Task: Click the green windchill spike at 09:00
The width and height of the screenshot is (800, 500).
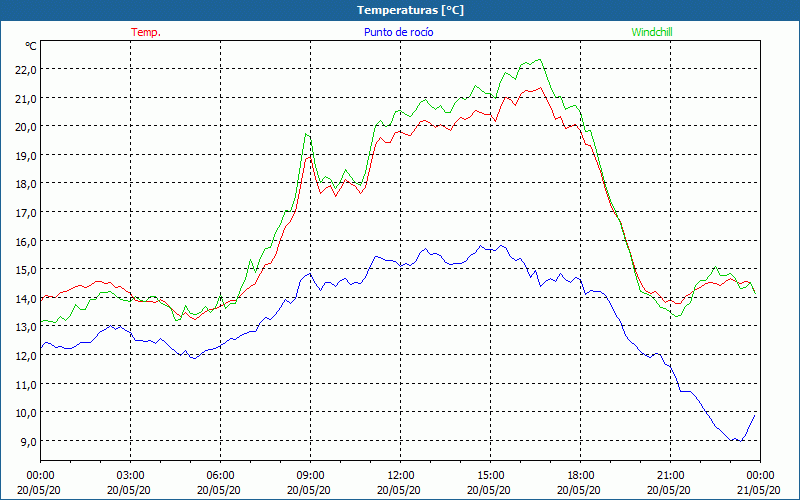Action: point(306,134)
